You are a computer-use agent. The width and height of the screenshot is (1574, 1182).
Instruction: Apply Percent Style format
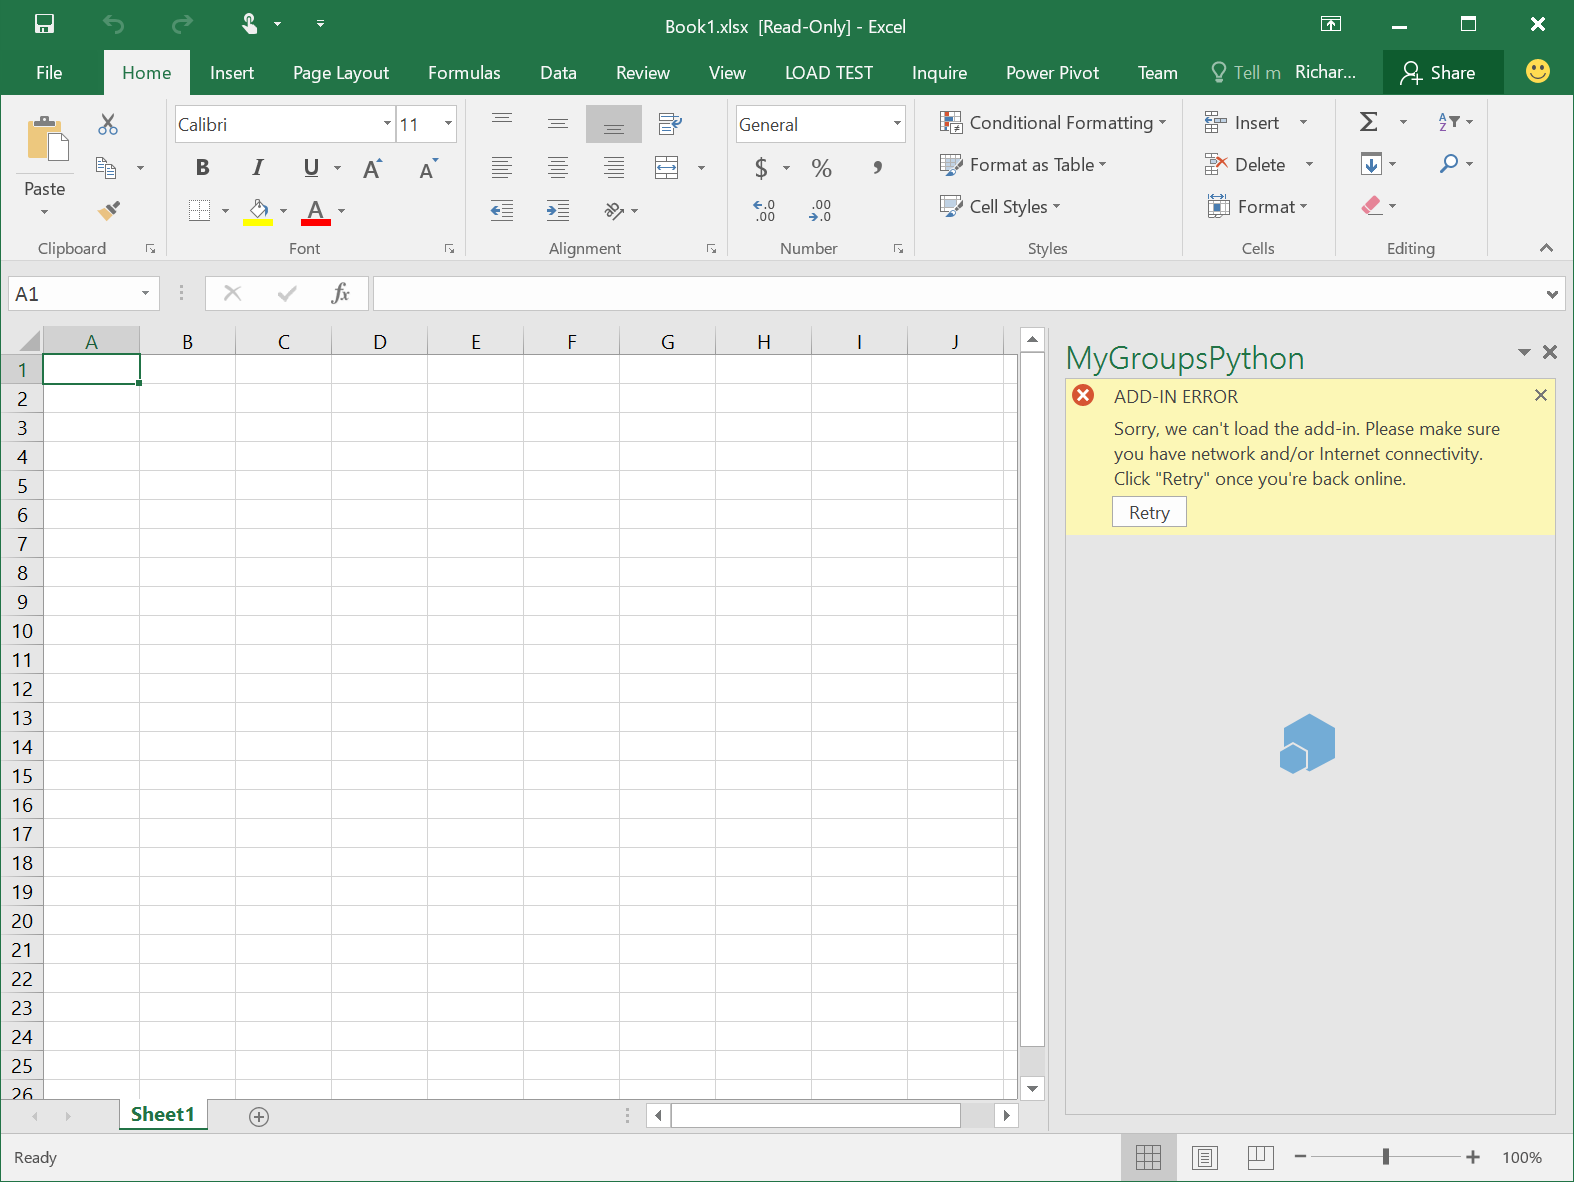pos(821,167)
